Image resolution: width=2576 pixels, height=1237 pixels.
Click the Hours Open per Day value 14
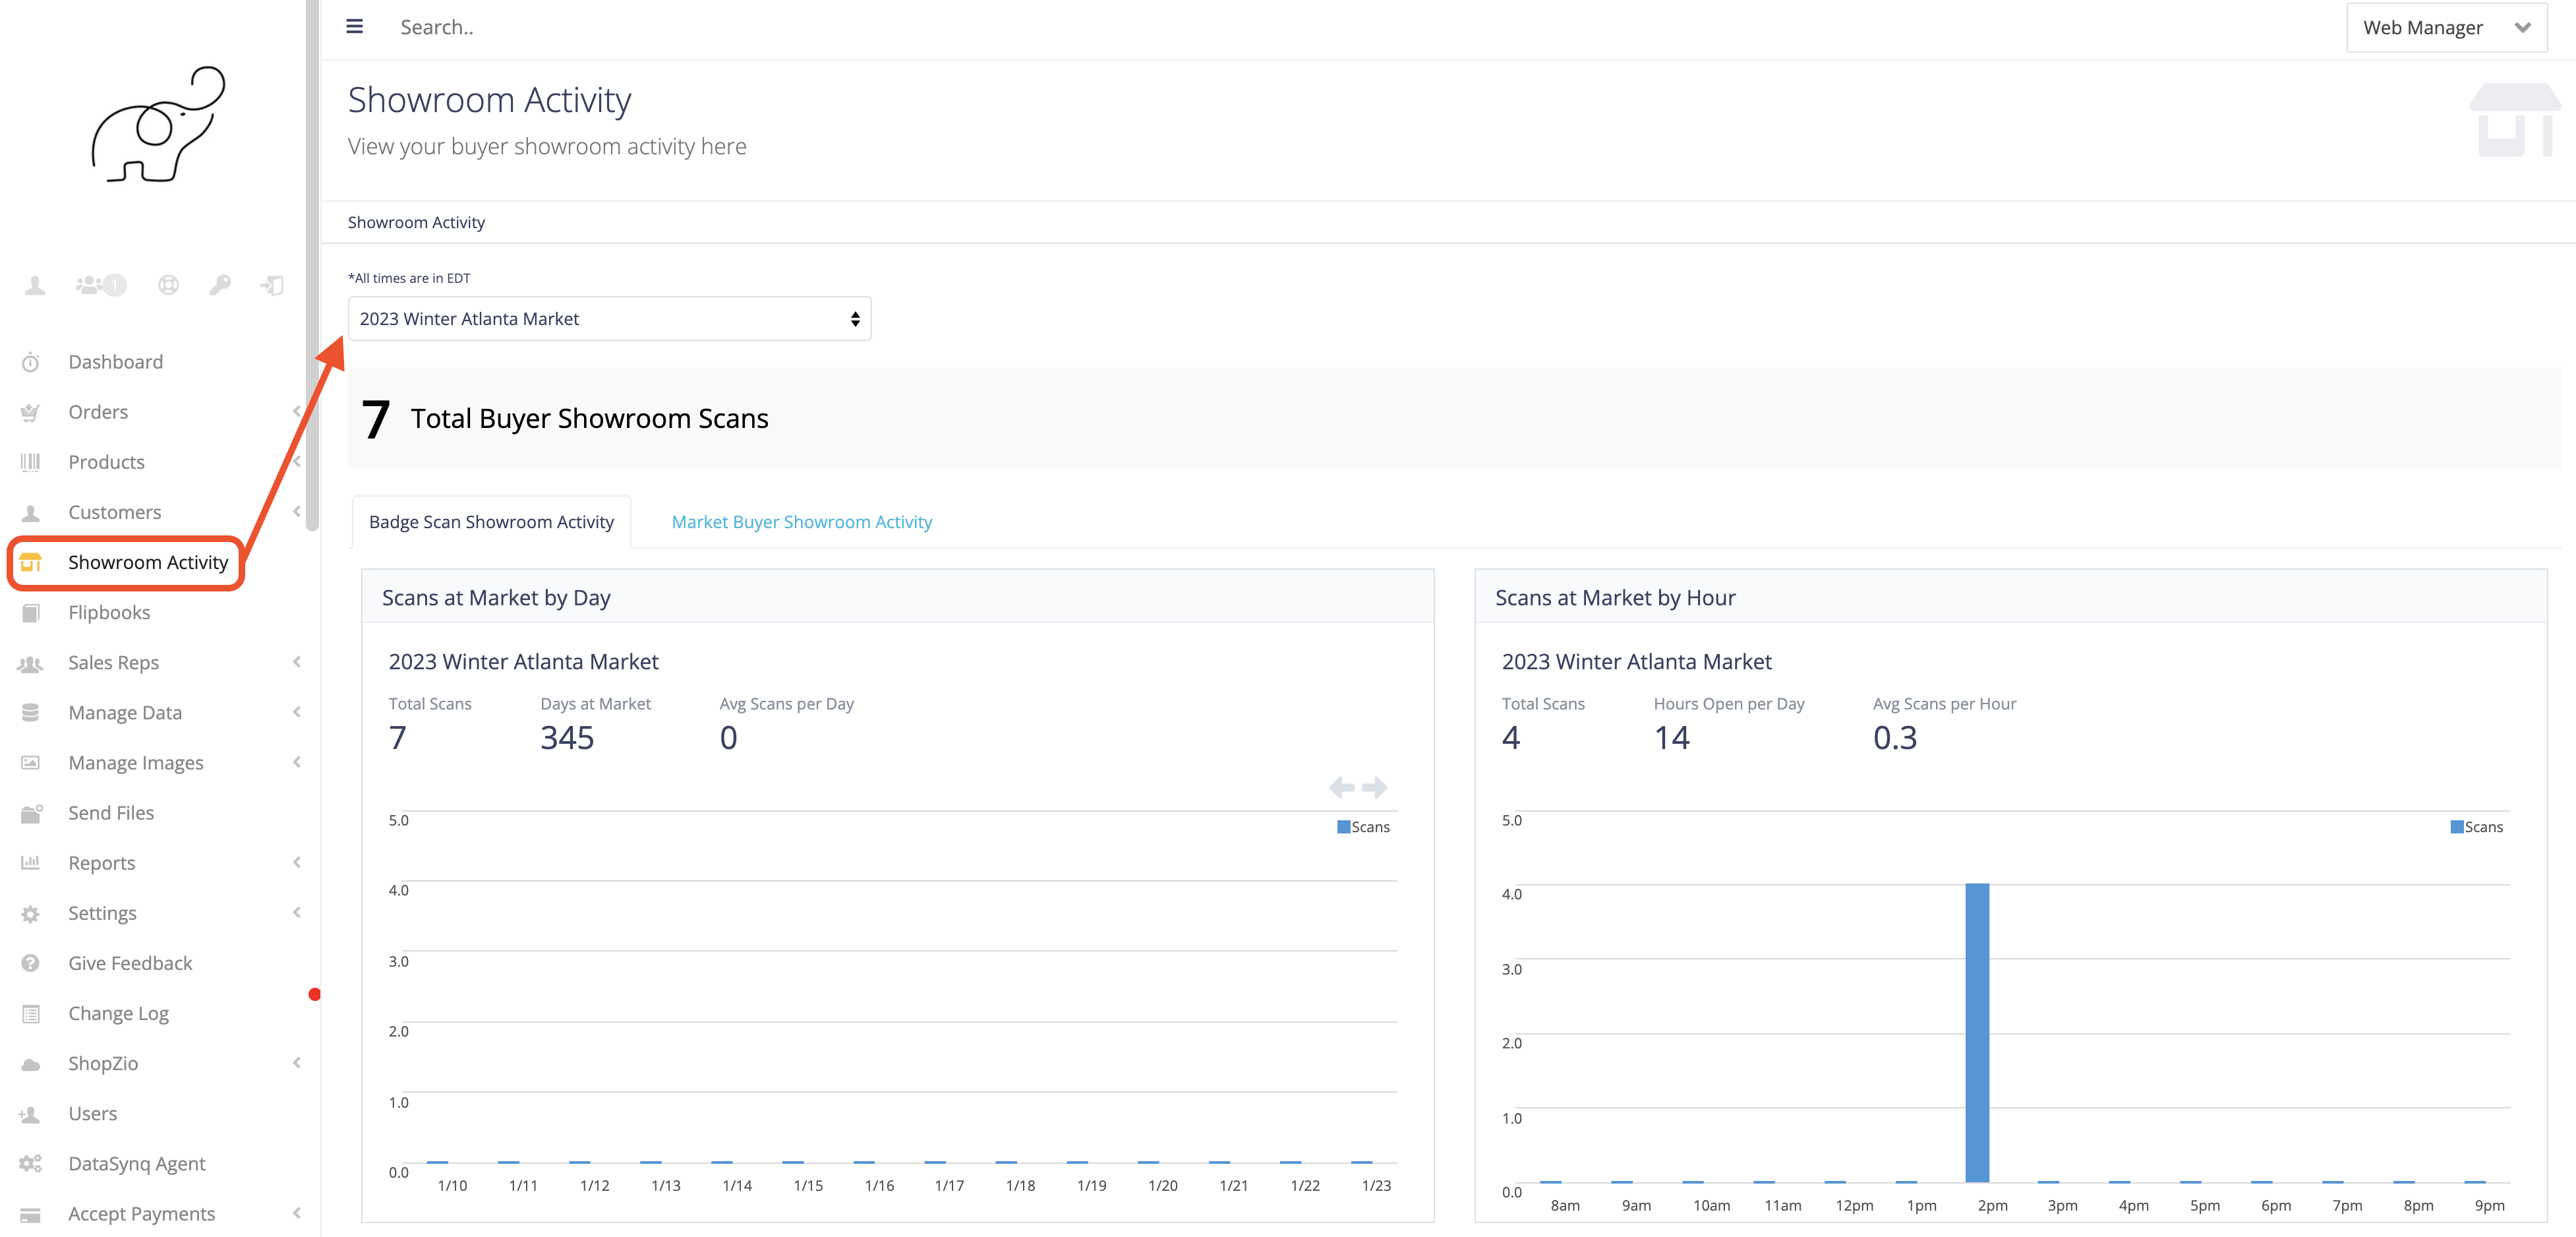click(1671, 738)
